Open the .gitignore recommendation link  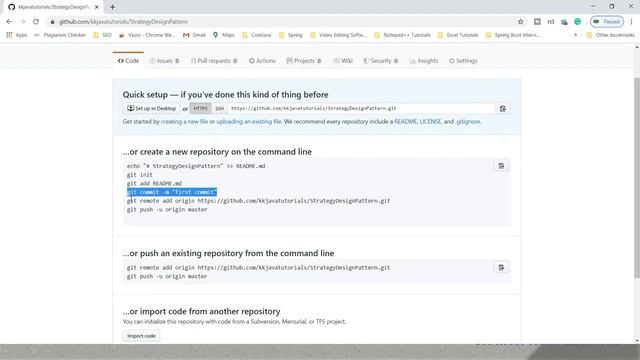point(468,122)
